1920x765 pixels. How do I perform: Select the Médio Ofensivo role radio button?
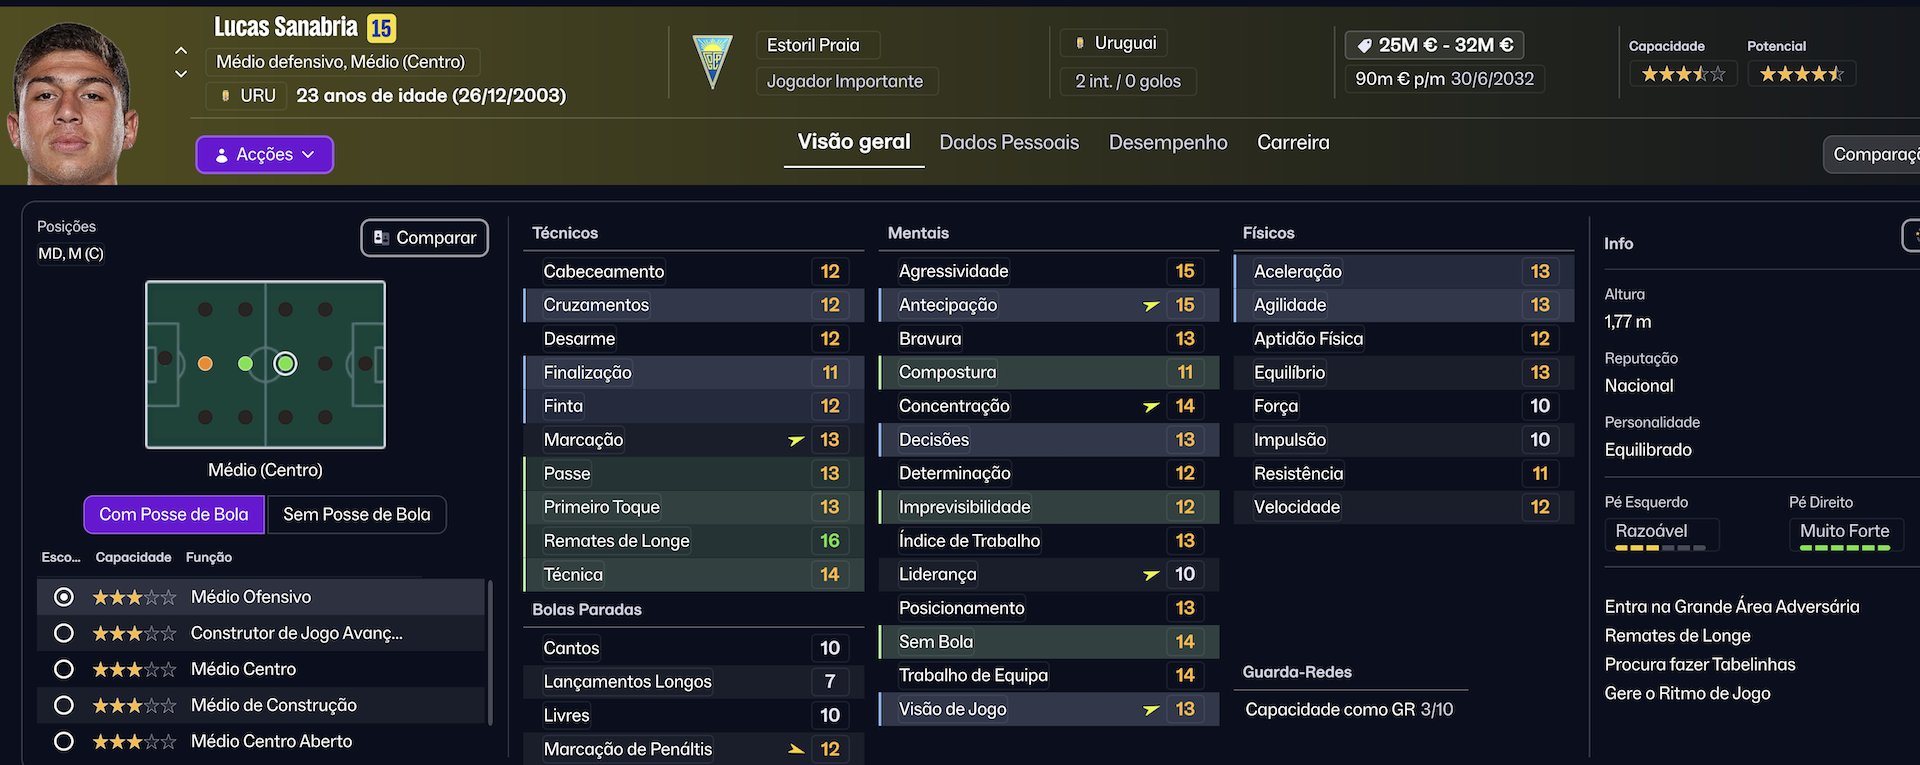pyautogui.click(x=64, y=597)
